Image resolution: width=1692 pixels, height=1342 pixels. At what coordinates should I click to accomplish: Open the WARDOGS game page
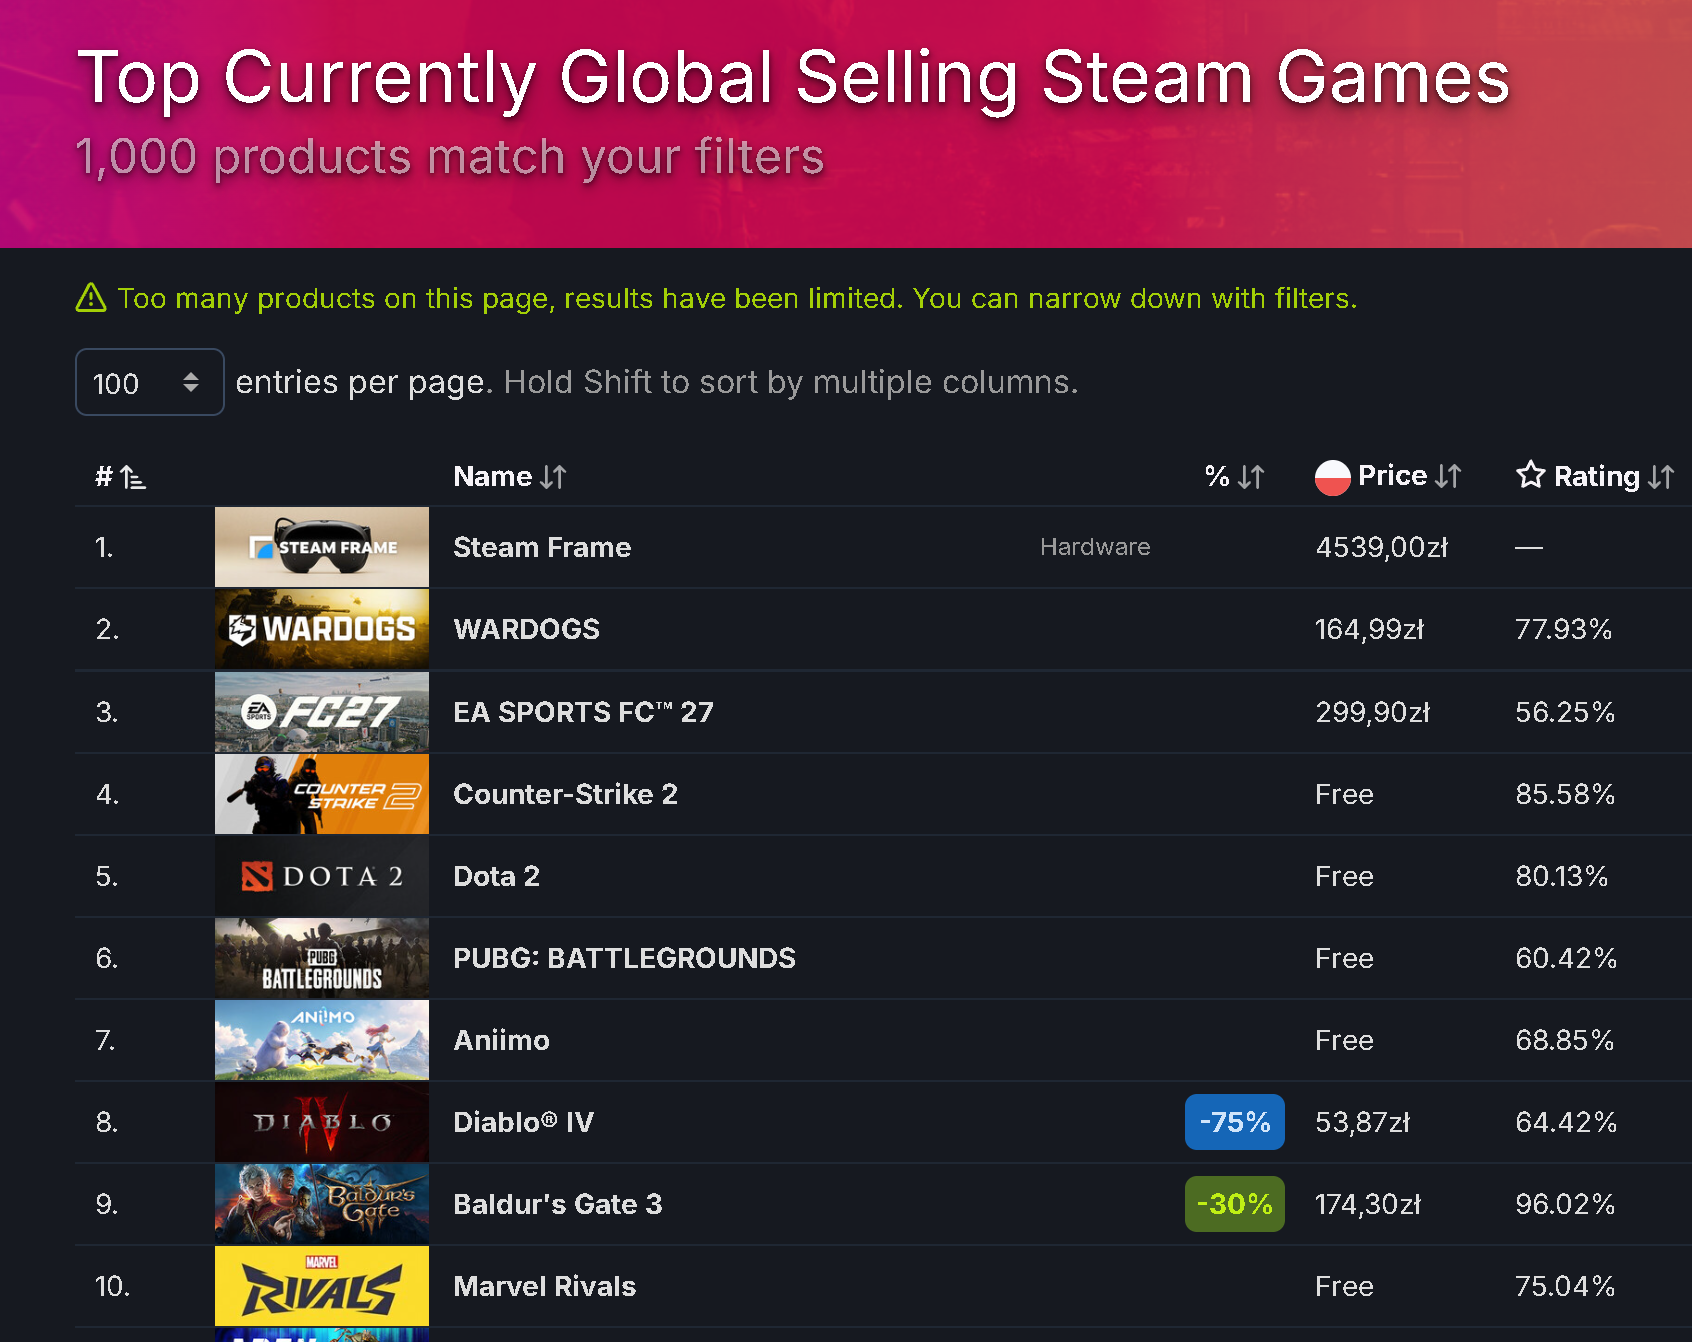pyautogui.click(x=526, y=629)
